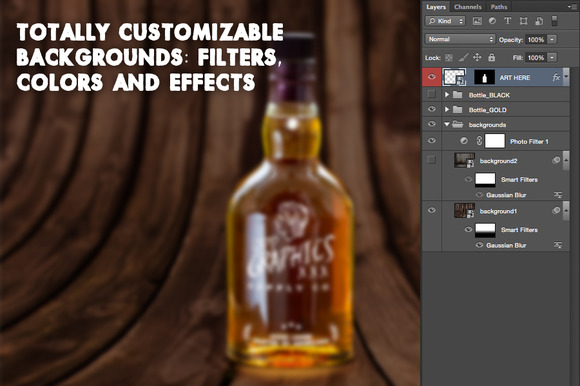Viewport: 580px width, 386px height.
Task: Filter layers by adjustment layers icon
Action: pyautogui.click(x=492, y=21)
